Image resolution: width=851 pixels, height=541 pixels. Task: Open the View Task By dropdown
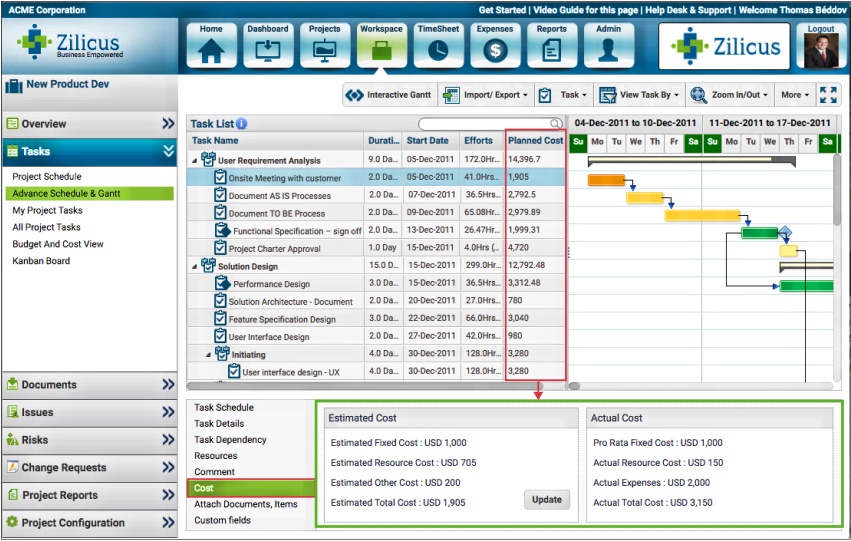coord(640,95)
